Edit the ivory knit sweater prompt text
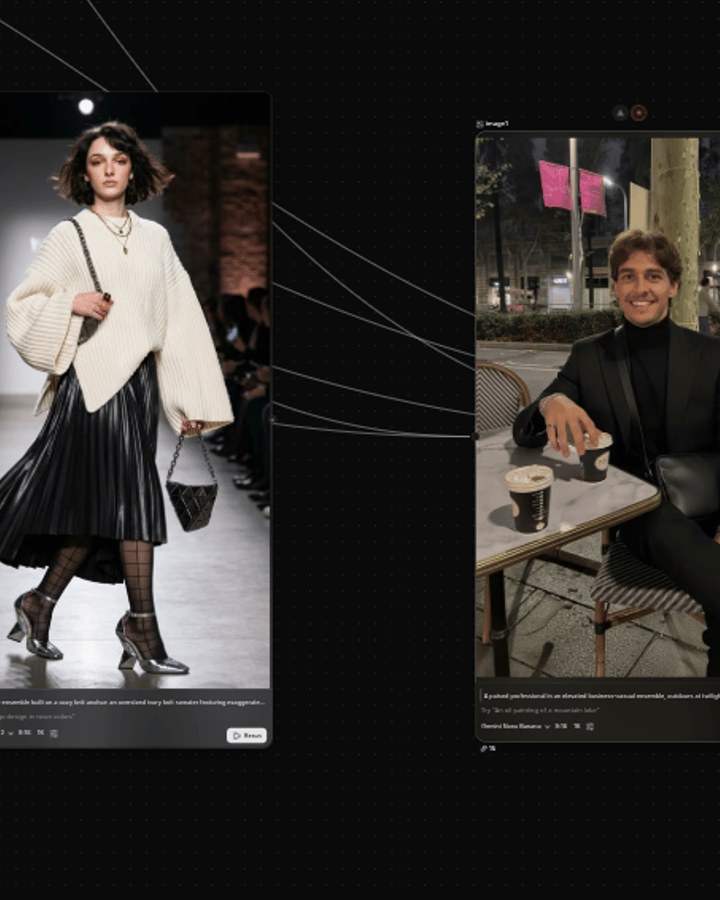 point(132,702)
